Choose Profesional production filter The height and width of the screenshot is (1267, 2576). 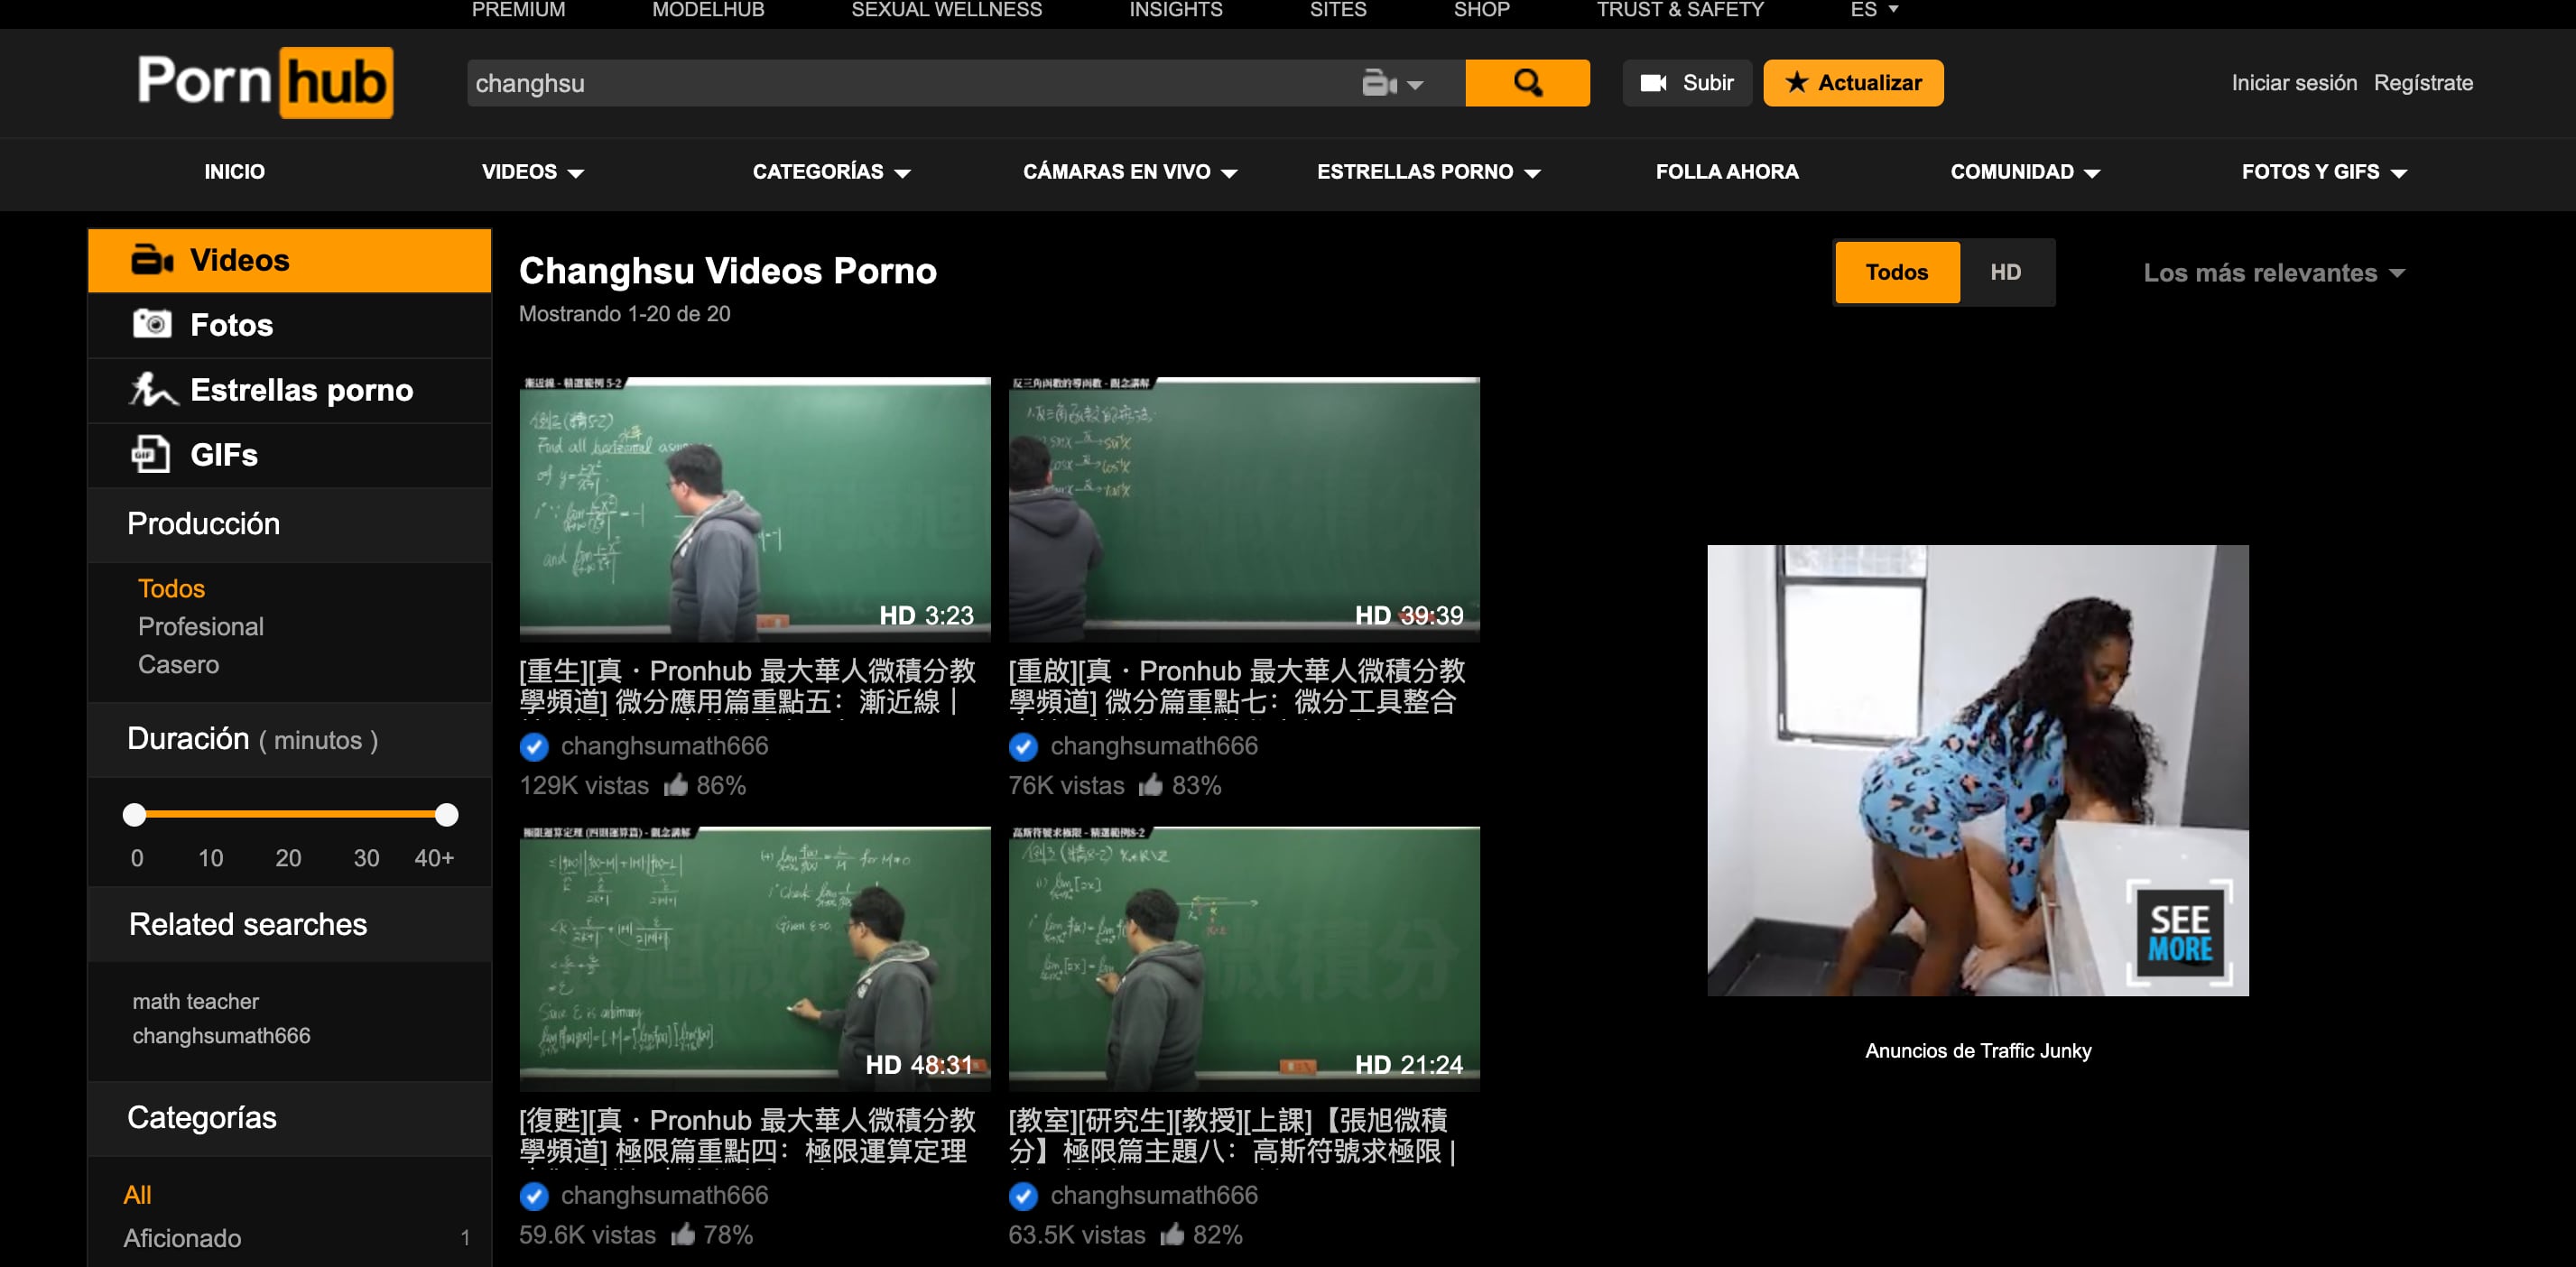200,626
